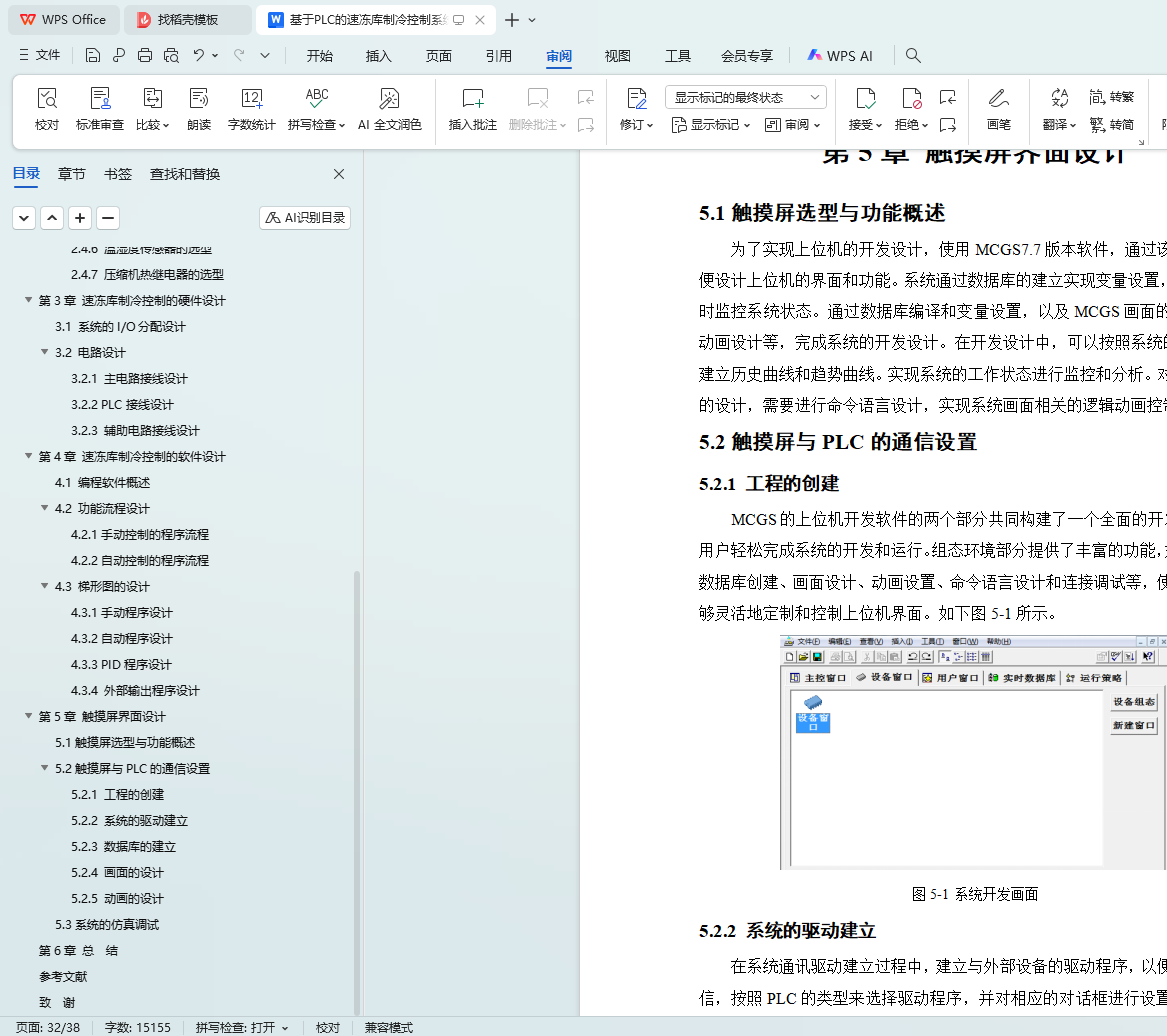Click the 页面: 32/38 status item
This screenshot has height=1036, width=1167.
tap(48, 1027)
